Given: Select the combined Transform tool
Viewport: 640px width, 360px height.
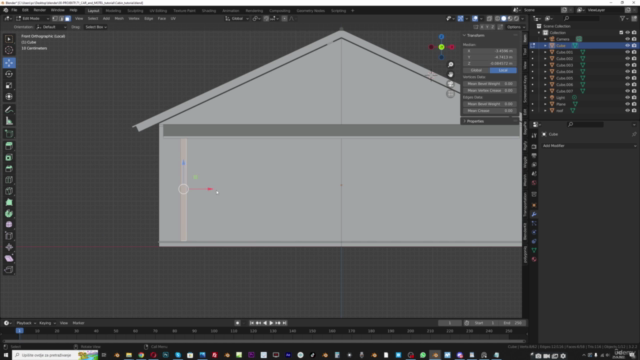Looking at the screenshot, I should [9, 97].
